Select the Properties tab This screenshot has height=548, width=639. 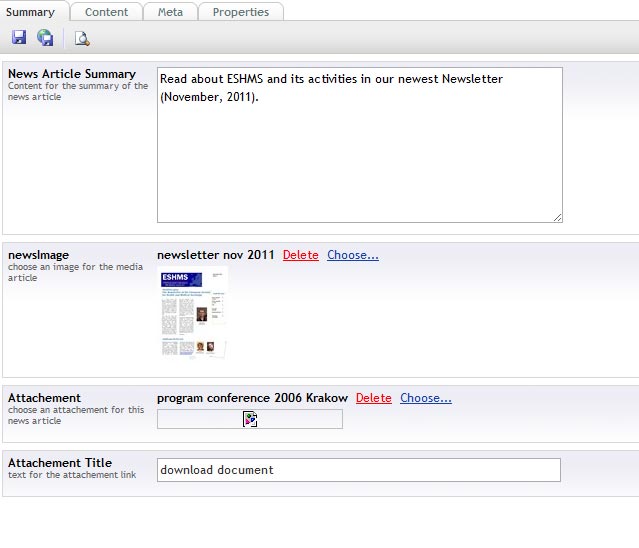click(240, 12)
